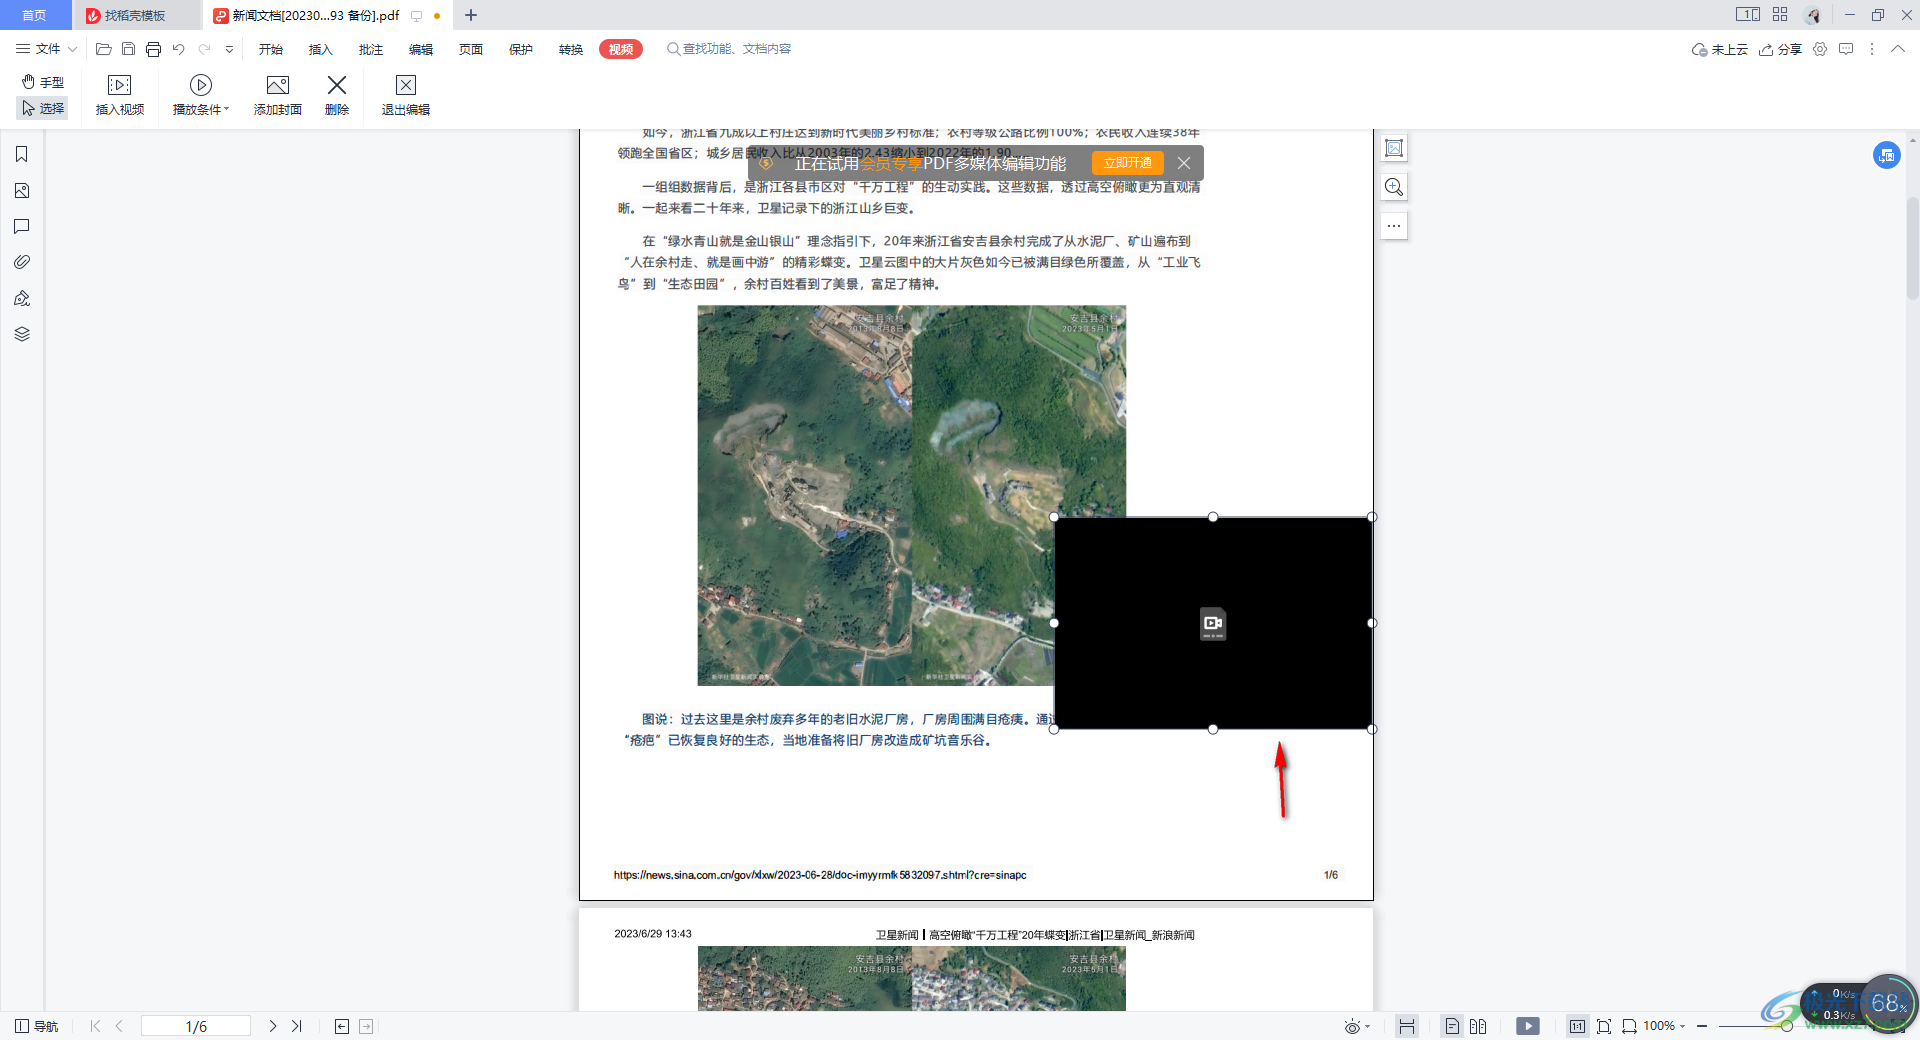This screenshot has height=1040, width=1920.
Task: Expand the quick access toolbar dropdown
Action: 229,49
